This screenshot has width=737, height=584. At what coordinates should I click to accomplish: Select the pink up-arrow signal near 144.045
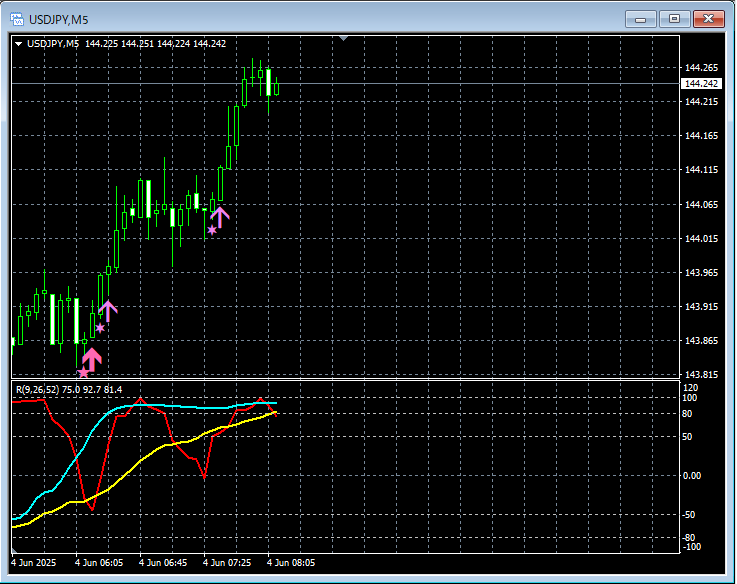220,217
